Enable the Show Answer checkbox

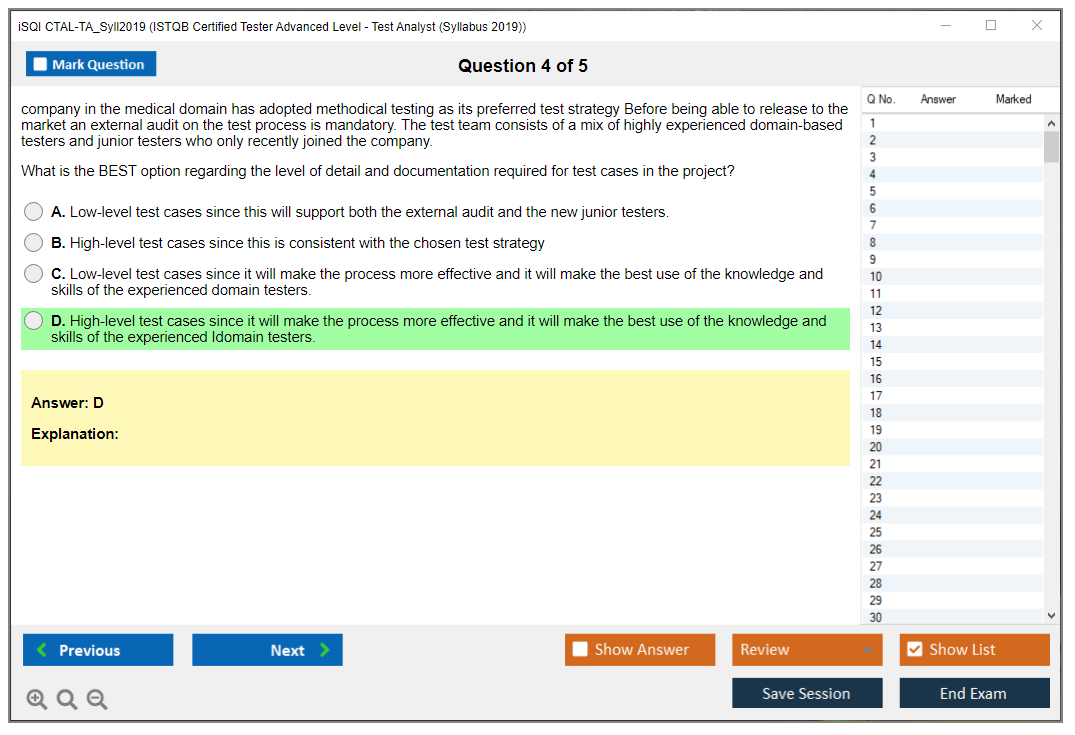point(580,650)
